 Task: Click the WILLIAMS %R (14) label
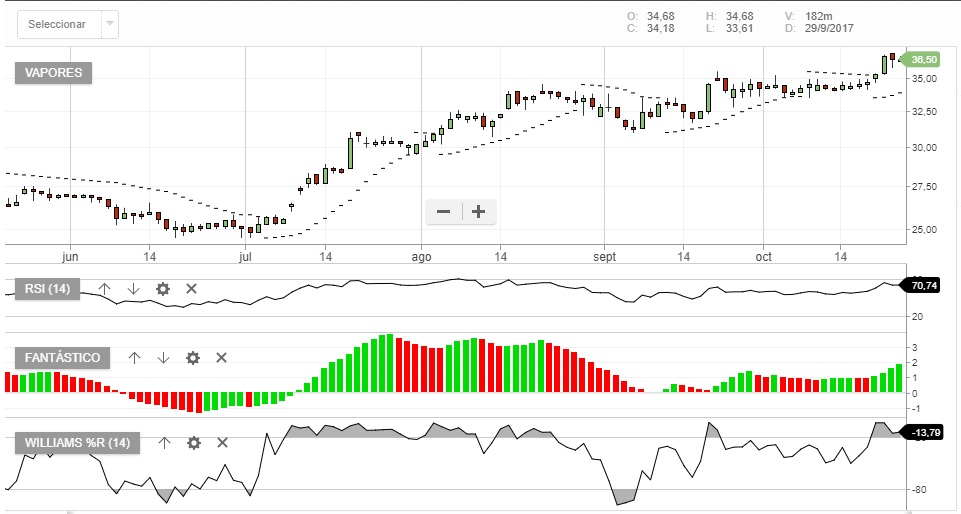pyautogui.click(x=77, y=442)
